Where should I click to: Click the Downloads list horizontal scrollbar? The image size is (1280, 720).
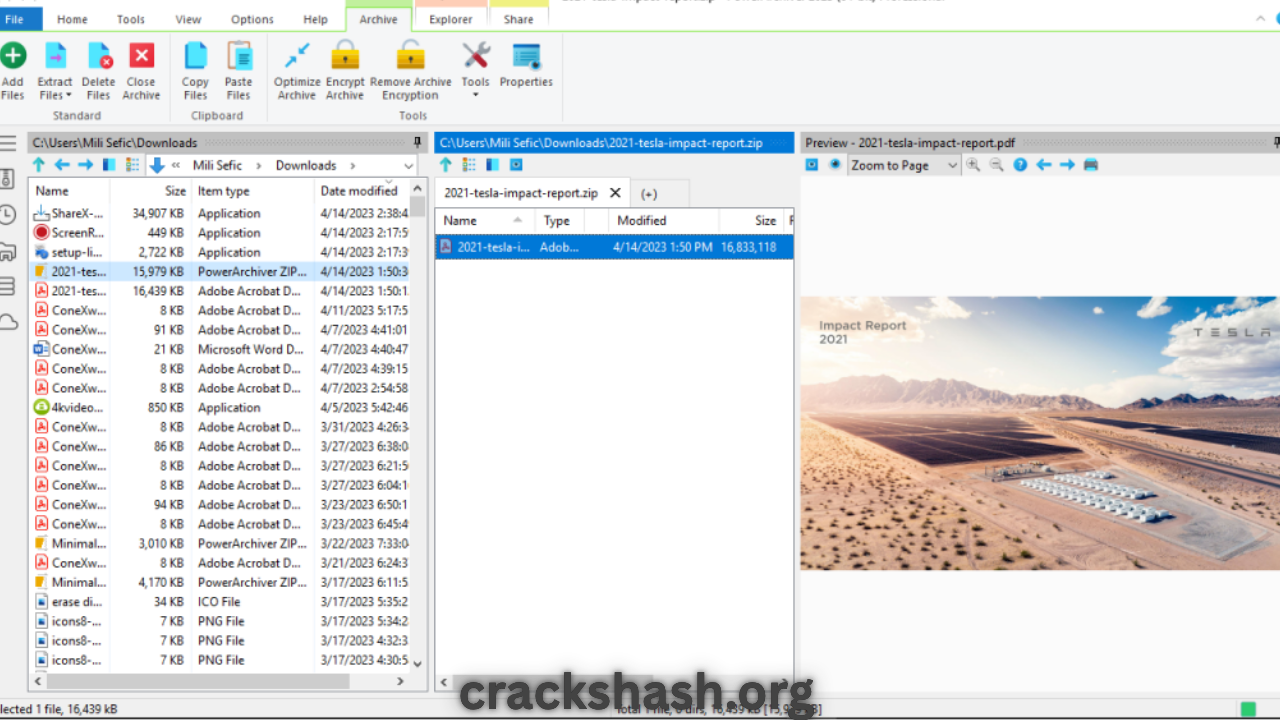(x=196, y=681)
